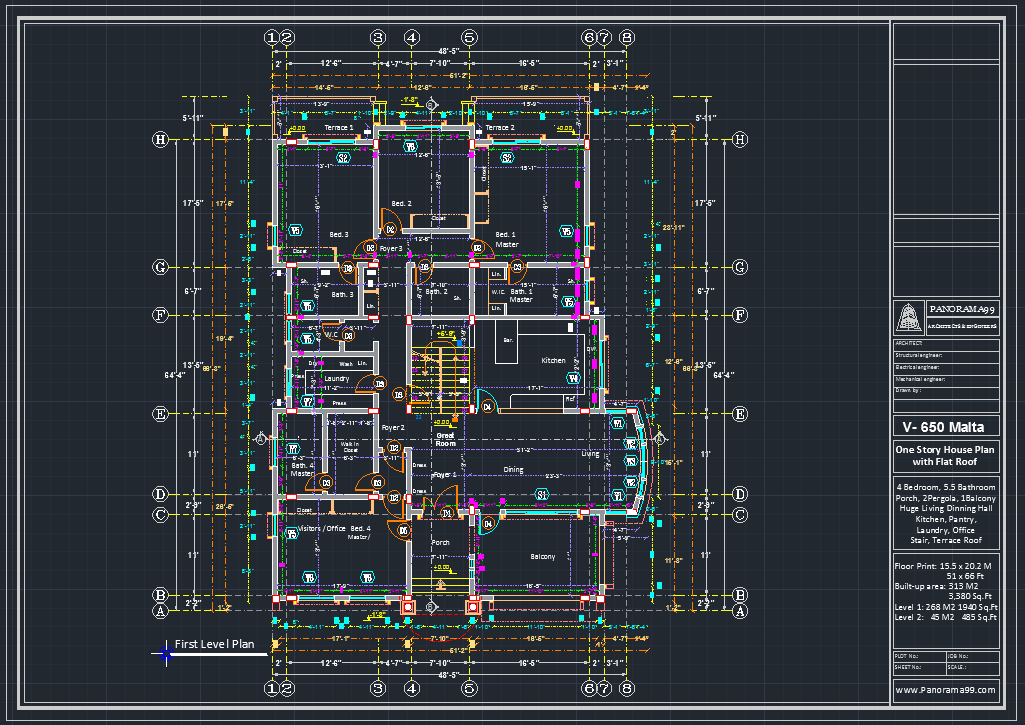Open the www.Panorama99.com link
The image size is (1025, 725).
pyautogui.click(x=945, y=690)
